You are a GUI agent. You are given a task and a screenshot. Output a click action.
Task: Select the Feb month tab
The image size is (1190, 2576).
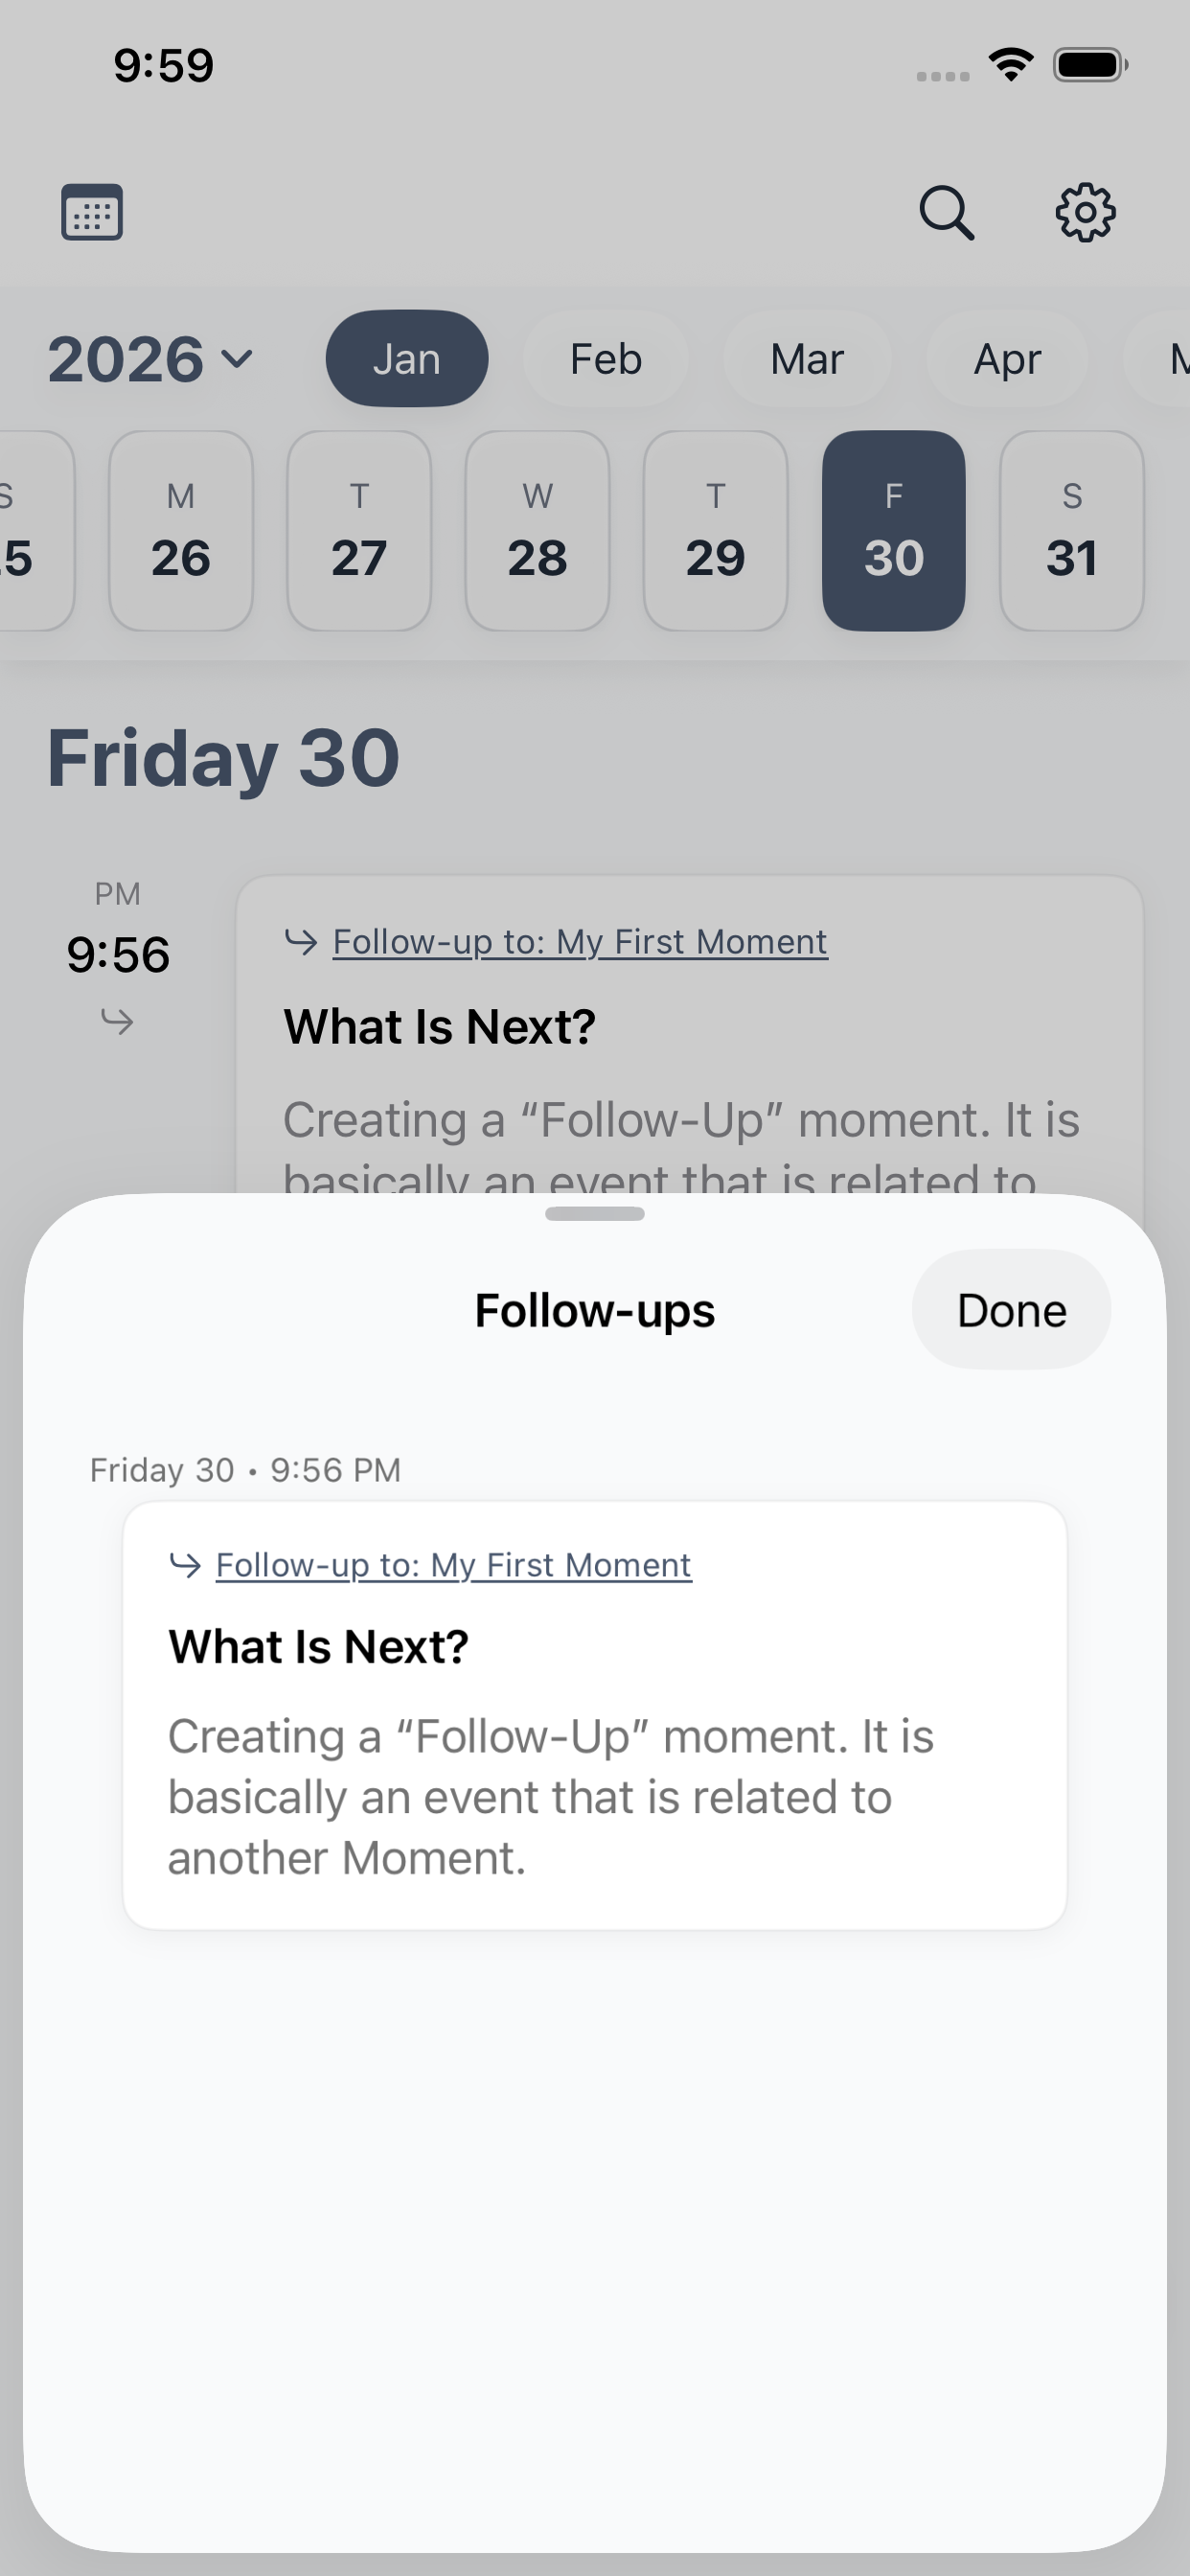(605, 359)
